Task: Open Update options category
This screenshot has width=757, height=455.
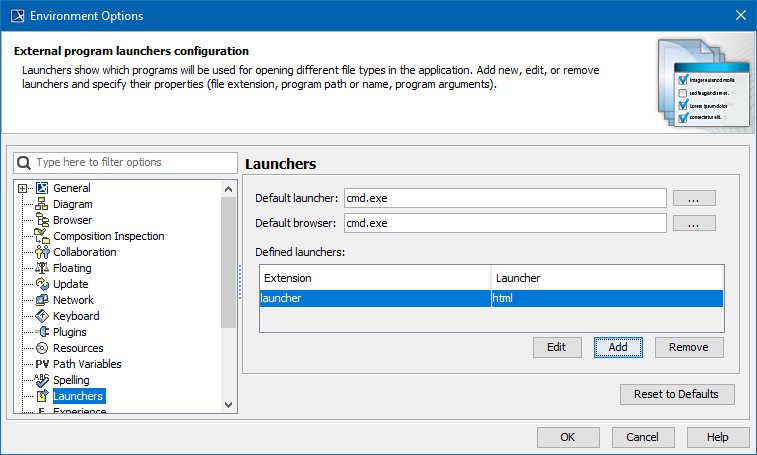Action: coord(70,284)
